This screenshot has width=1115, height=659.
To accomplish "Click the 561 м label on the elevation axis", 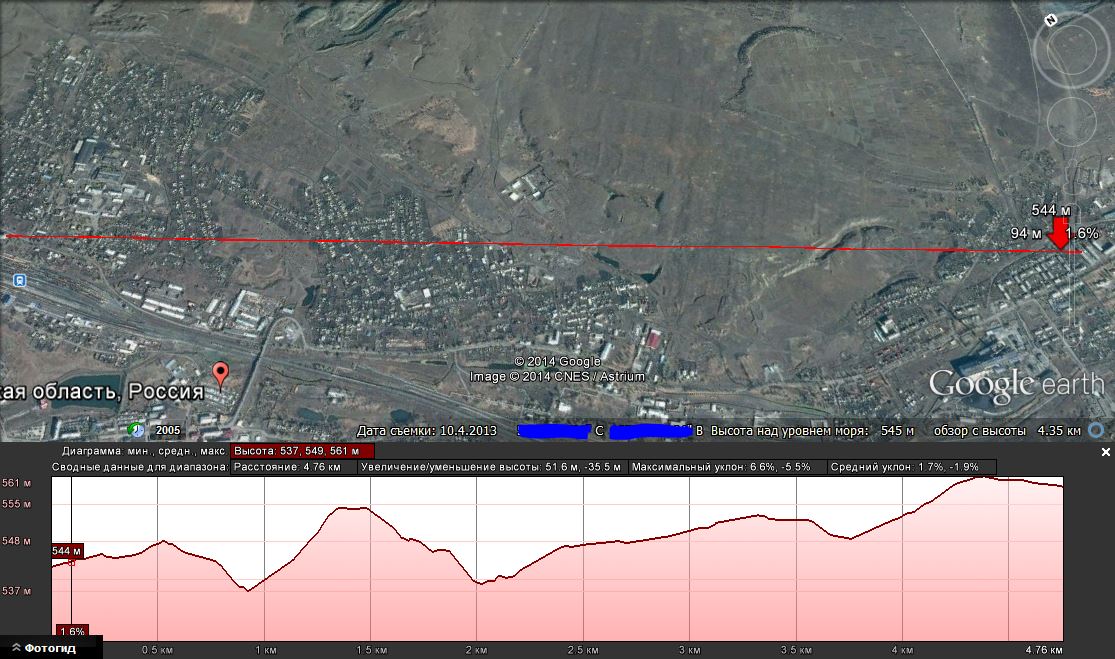I will (x=16, y=483).
